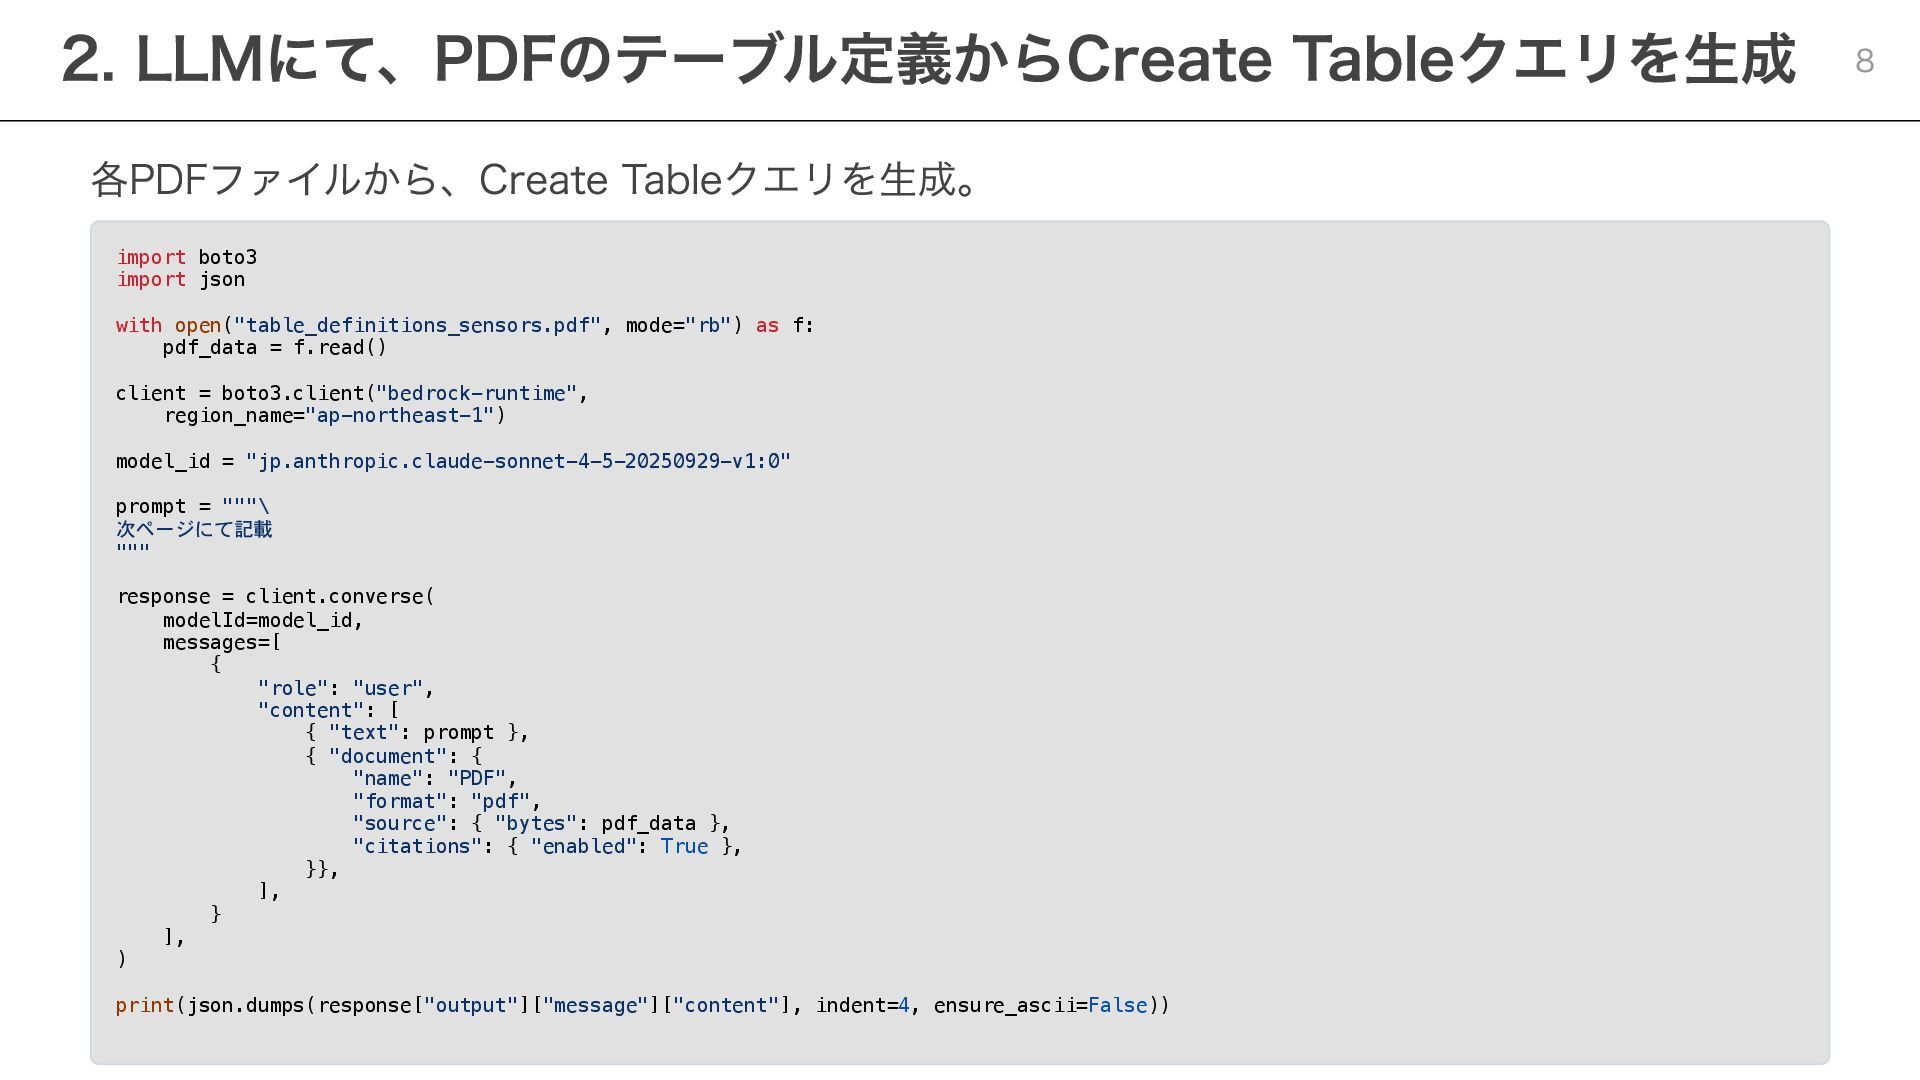Click the claude-sonnet model_id string
Viewport: 1920px width, 1080px height.
click(x=518, y=461)
